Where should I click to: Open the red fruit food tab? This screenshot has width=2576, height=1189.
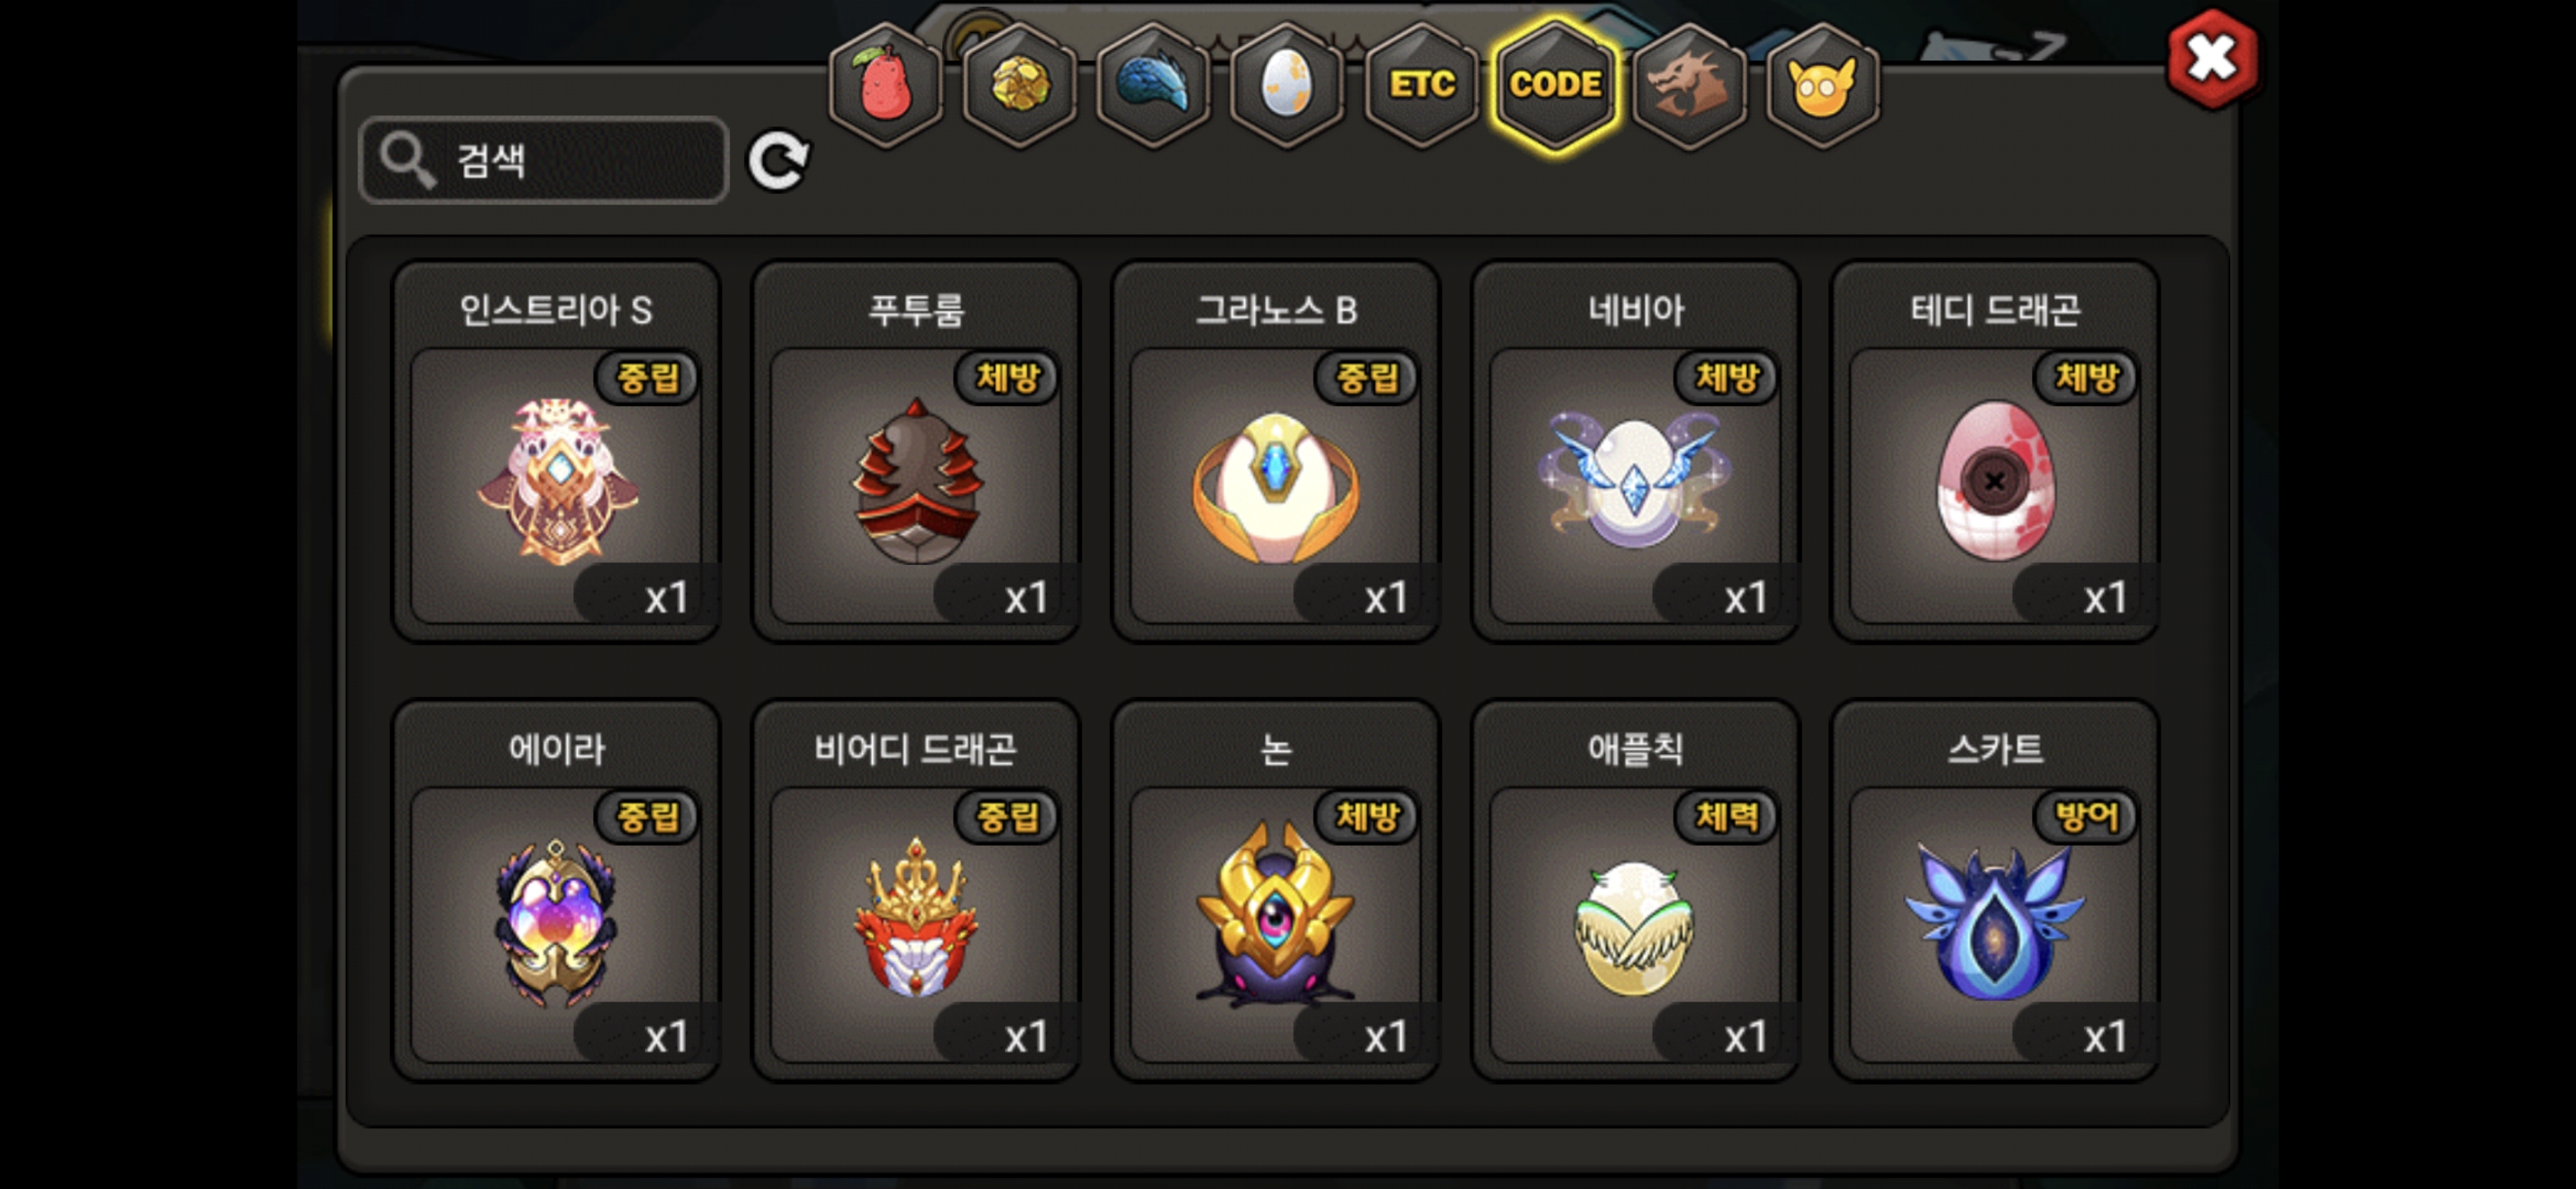pyautogui.click(x=885, y=85)
